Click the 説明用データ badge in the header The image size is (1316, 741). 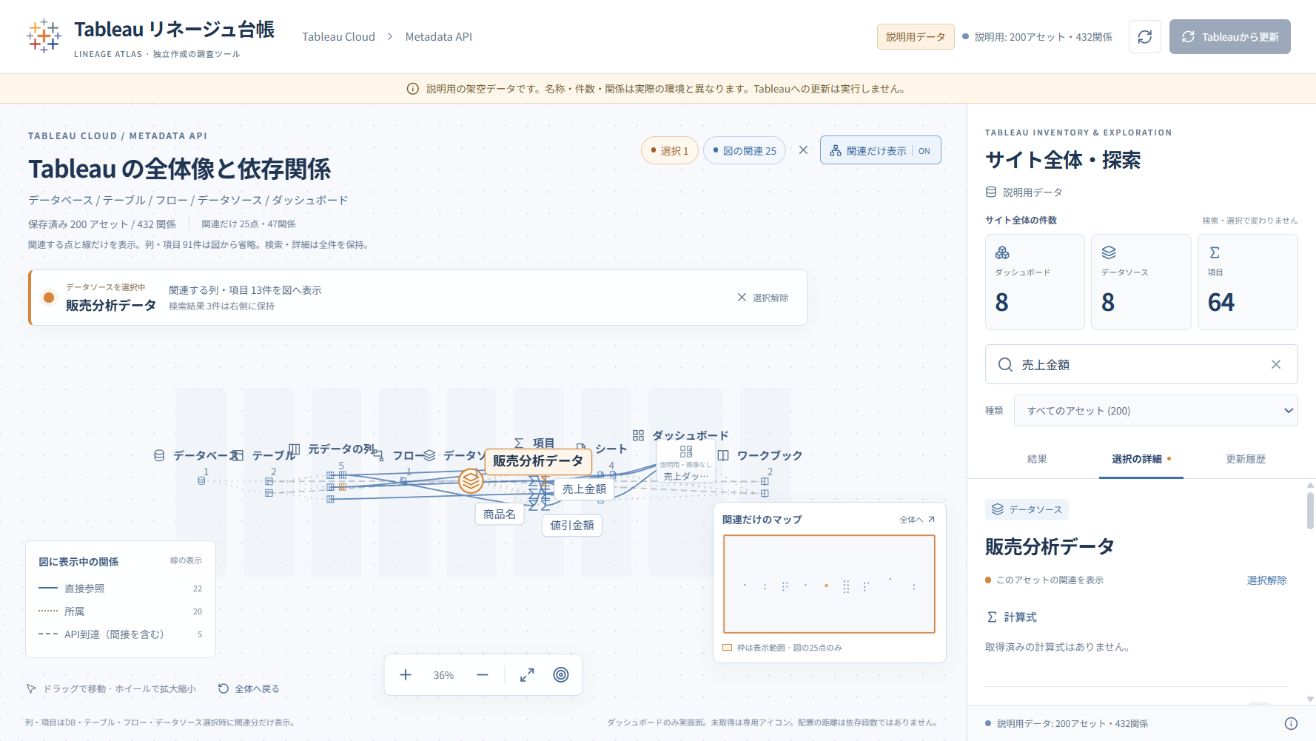[x=915, y=36]
